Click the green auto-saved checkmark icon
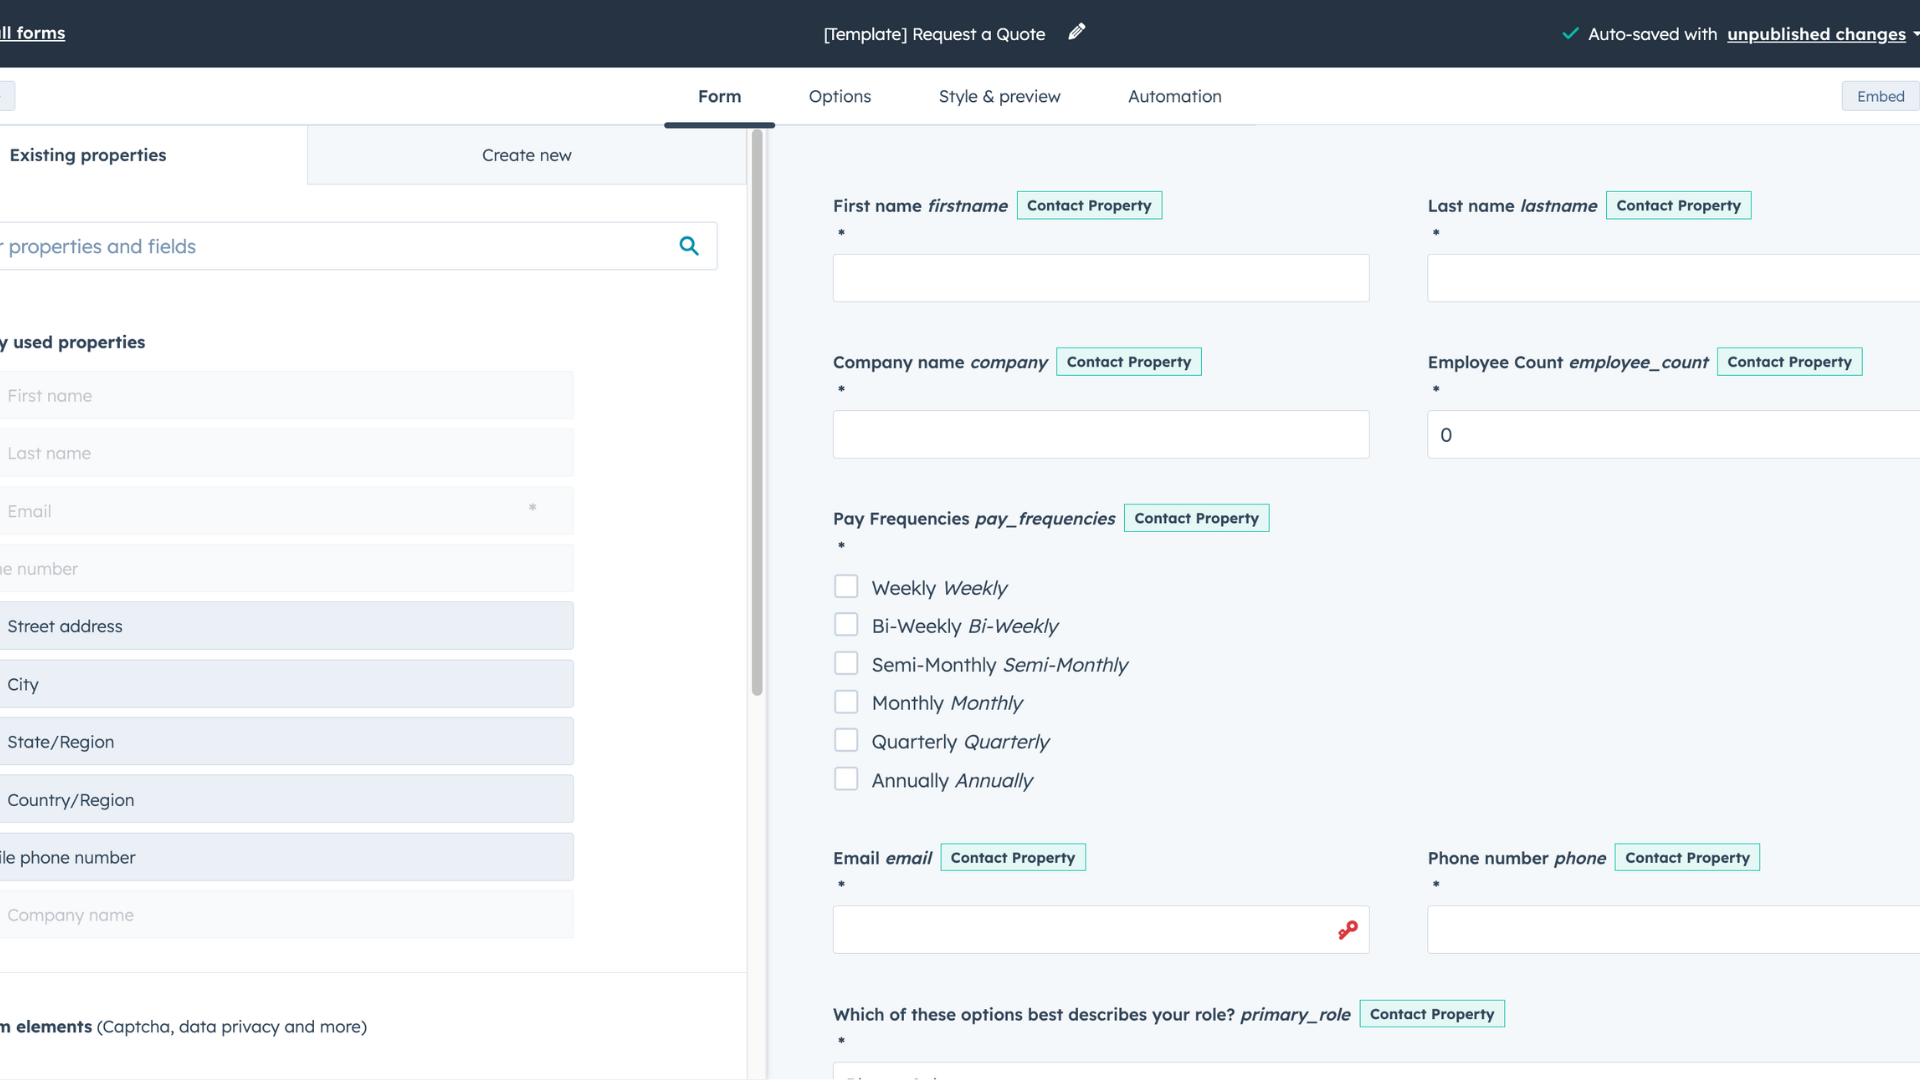The width and height of the screenshot is (1920, 1080). [x=1570, y=34]
